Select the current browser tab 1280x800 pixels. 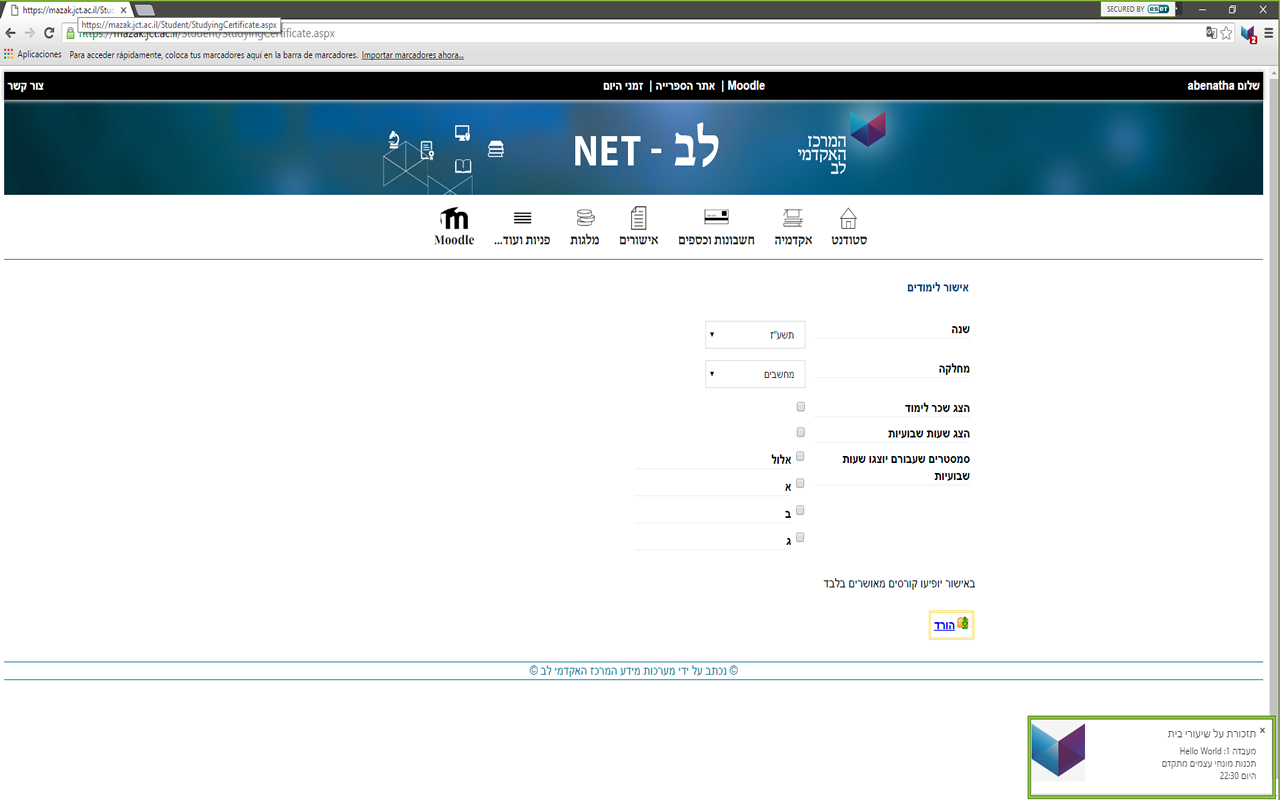click(x=68, y=9)
